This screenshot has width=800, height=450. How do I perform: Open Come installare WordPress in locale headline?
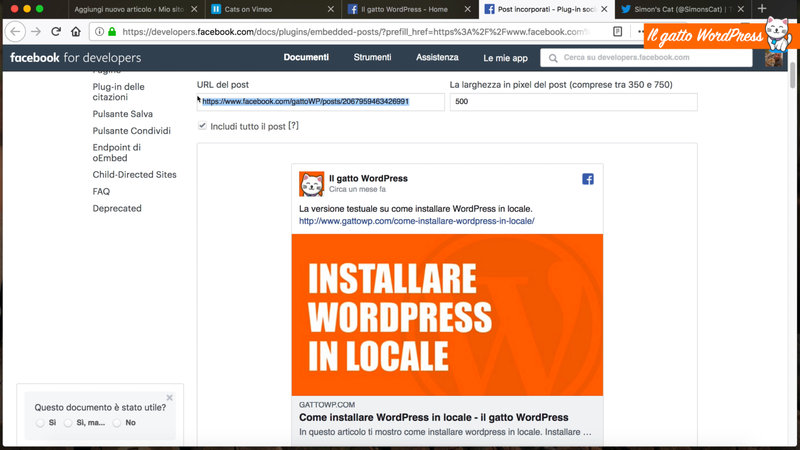coord(434,417)
